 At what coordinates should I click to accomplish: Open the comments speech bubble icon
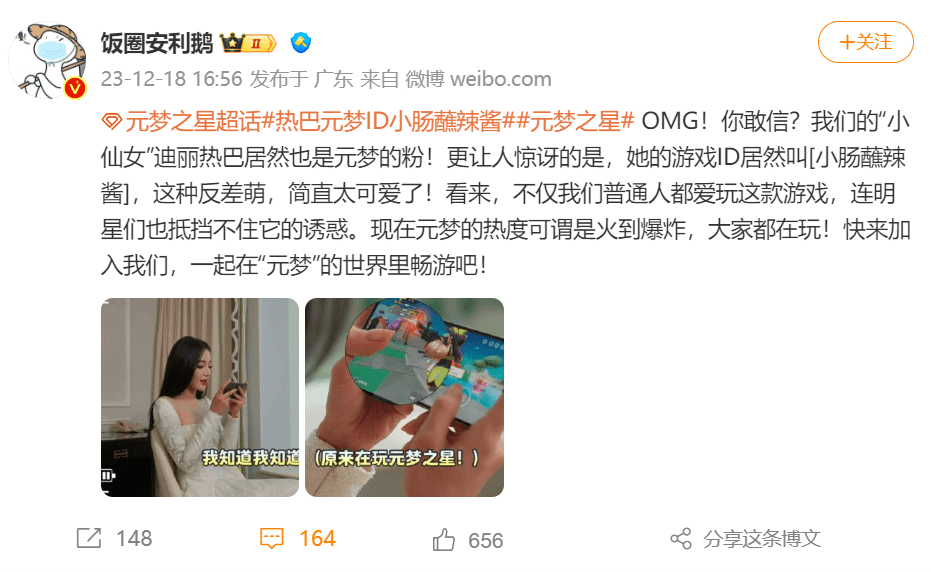(x=271, y=538)
